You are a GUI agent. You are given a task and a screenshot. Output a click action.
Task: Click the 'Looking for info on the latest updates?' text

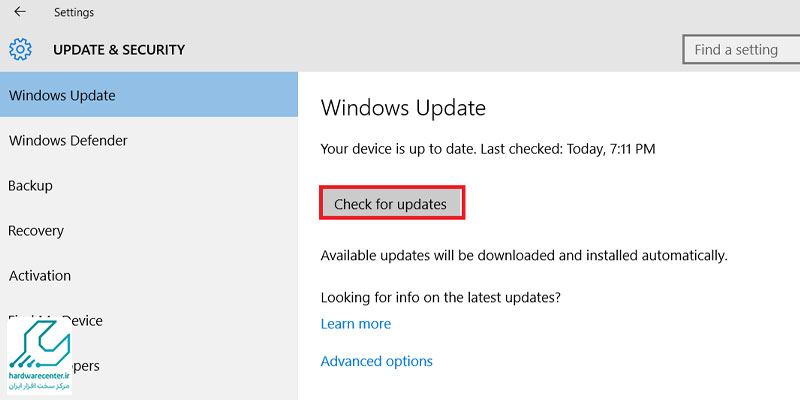tap(441, 297)
